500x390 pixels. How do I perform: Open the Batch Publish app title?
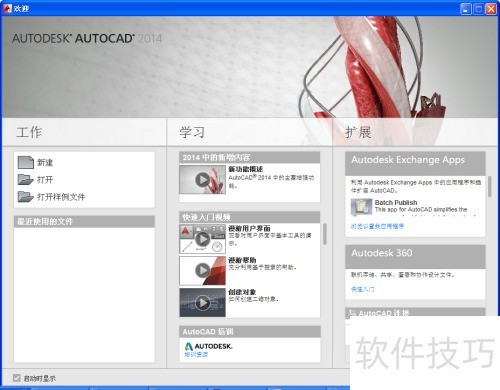point(396,202)
